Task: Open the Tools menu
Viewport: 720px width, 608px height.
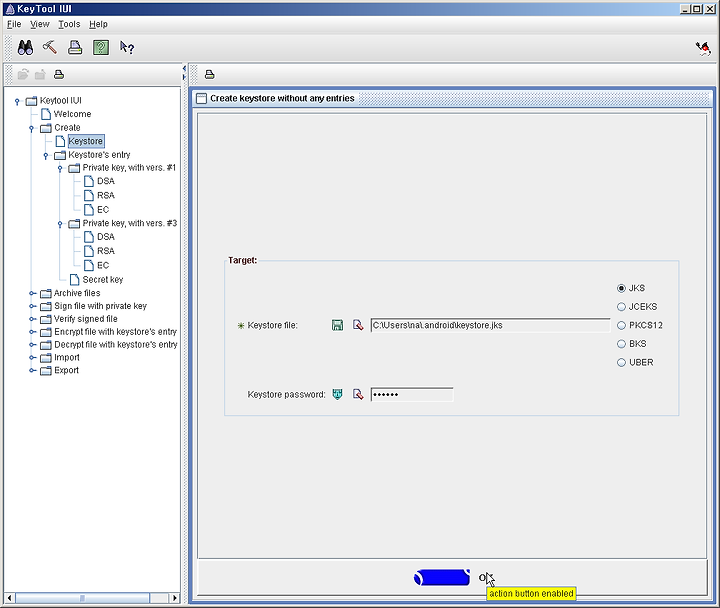Action: tap(69, 24)
